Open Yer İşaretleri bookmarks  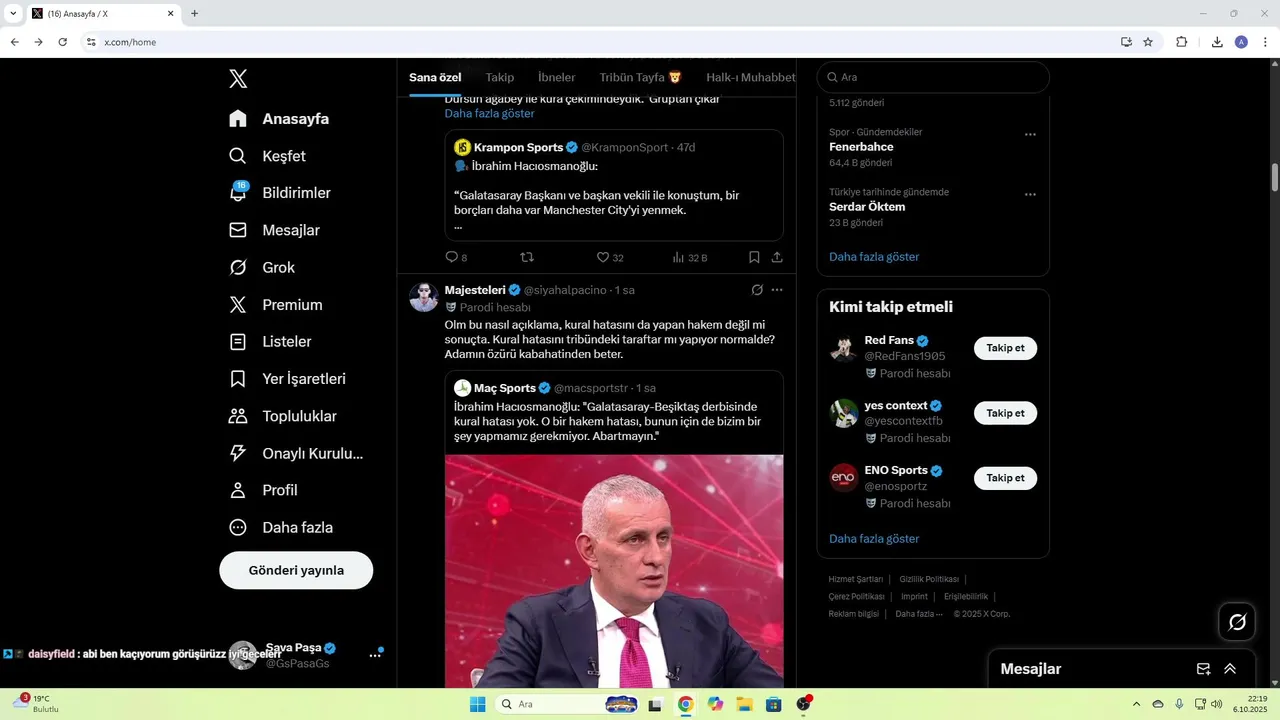tap(287, 379)
